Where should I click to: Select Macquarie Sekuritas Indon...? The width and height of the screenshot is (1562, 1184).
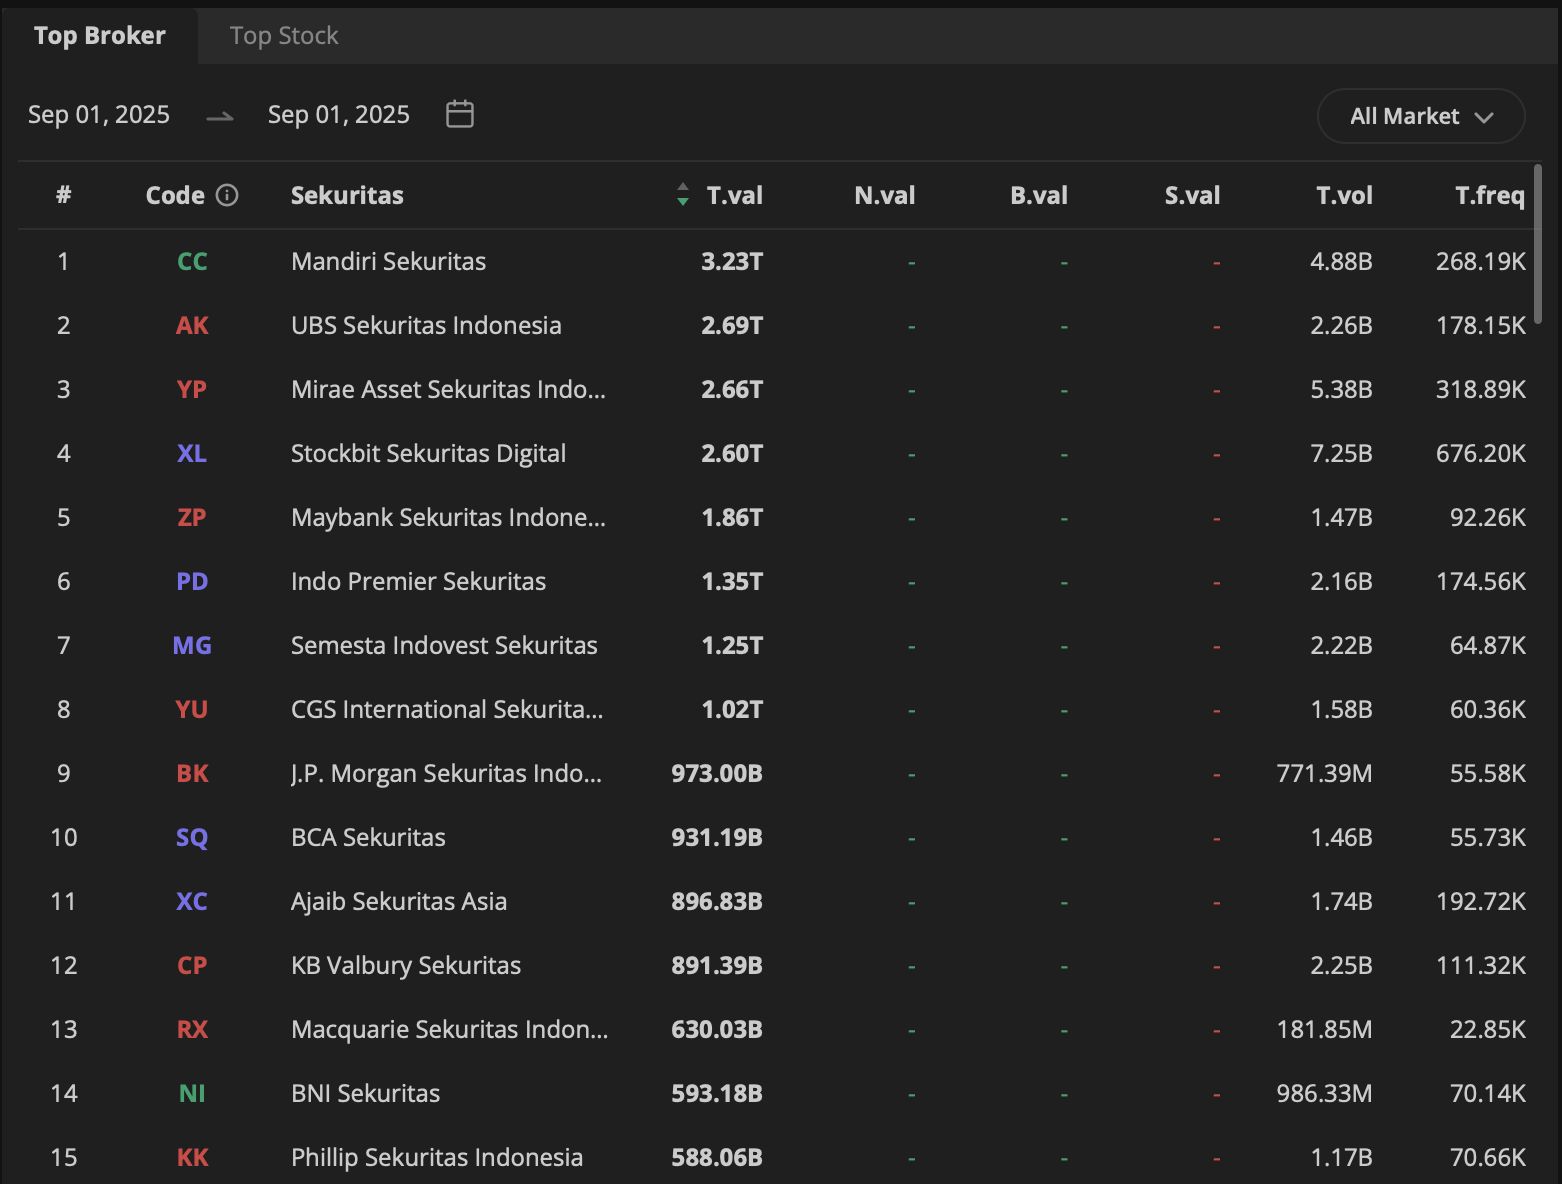(449, 1030)
